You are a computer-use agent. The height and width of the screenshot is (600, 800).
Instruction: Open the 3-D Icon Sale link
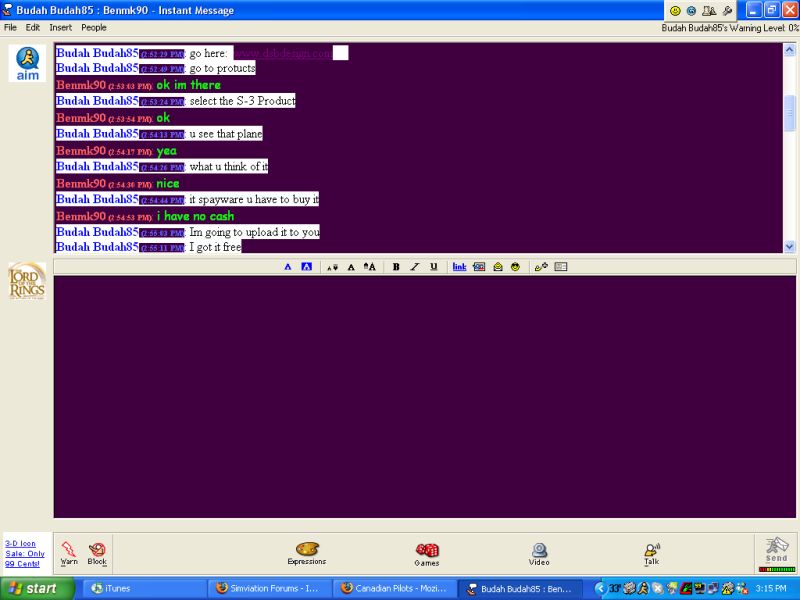point(23,553)
